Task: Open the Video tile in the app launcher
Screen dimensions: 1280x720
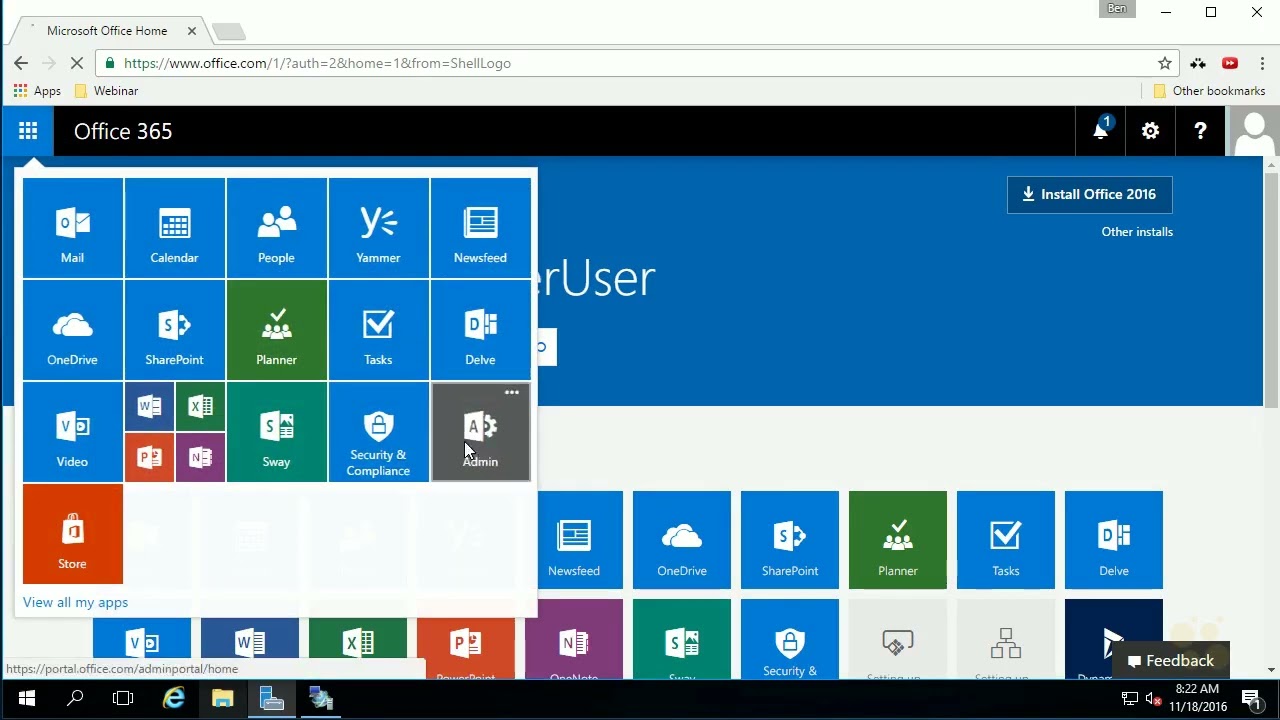Action: (73, 432)
